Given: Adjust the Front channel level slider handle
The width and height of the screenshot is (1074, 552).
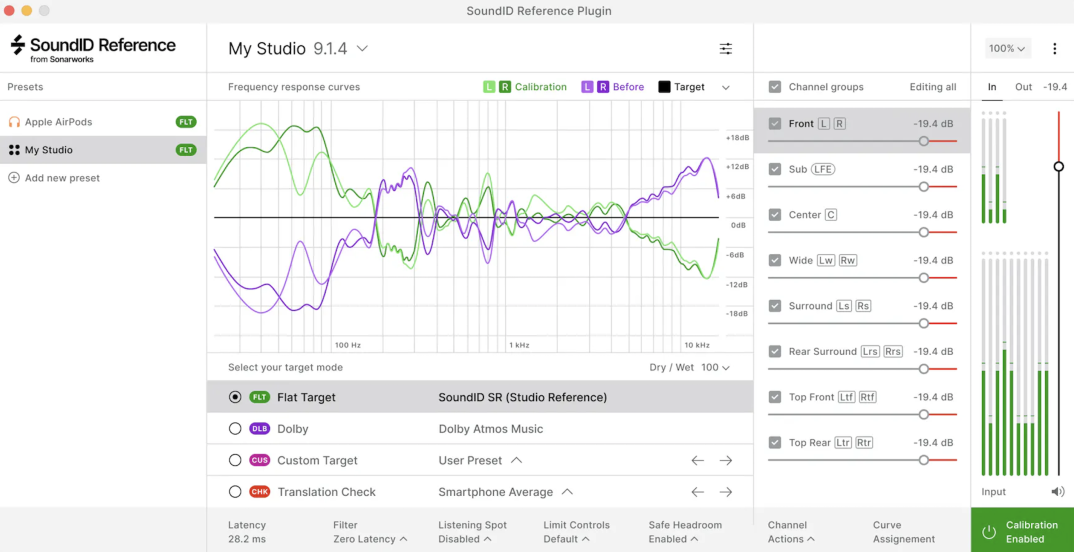Looking at the screenshot, I should 924,141.
